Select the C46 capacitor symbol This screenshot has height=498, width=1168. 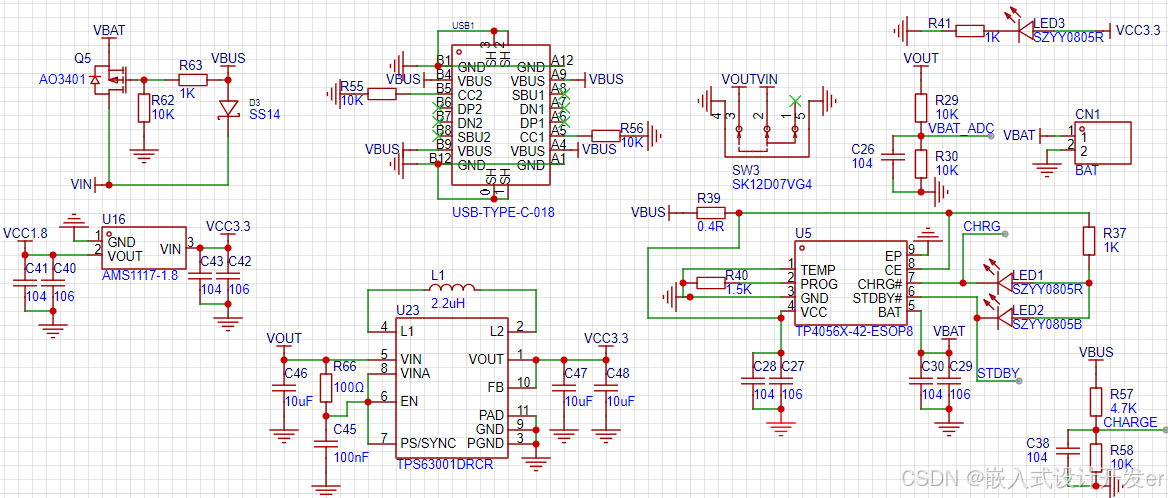tap(283, 386)
